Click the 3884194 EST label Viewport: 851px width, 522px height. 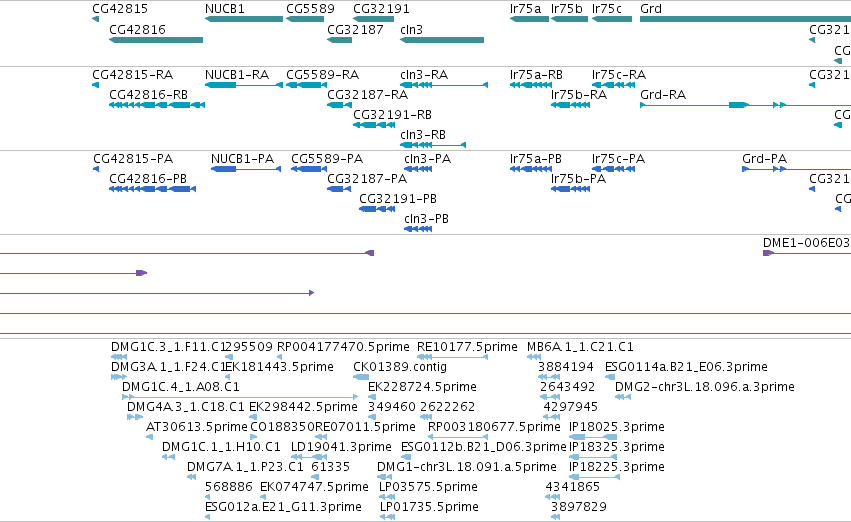566,367
